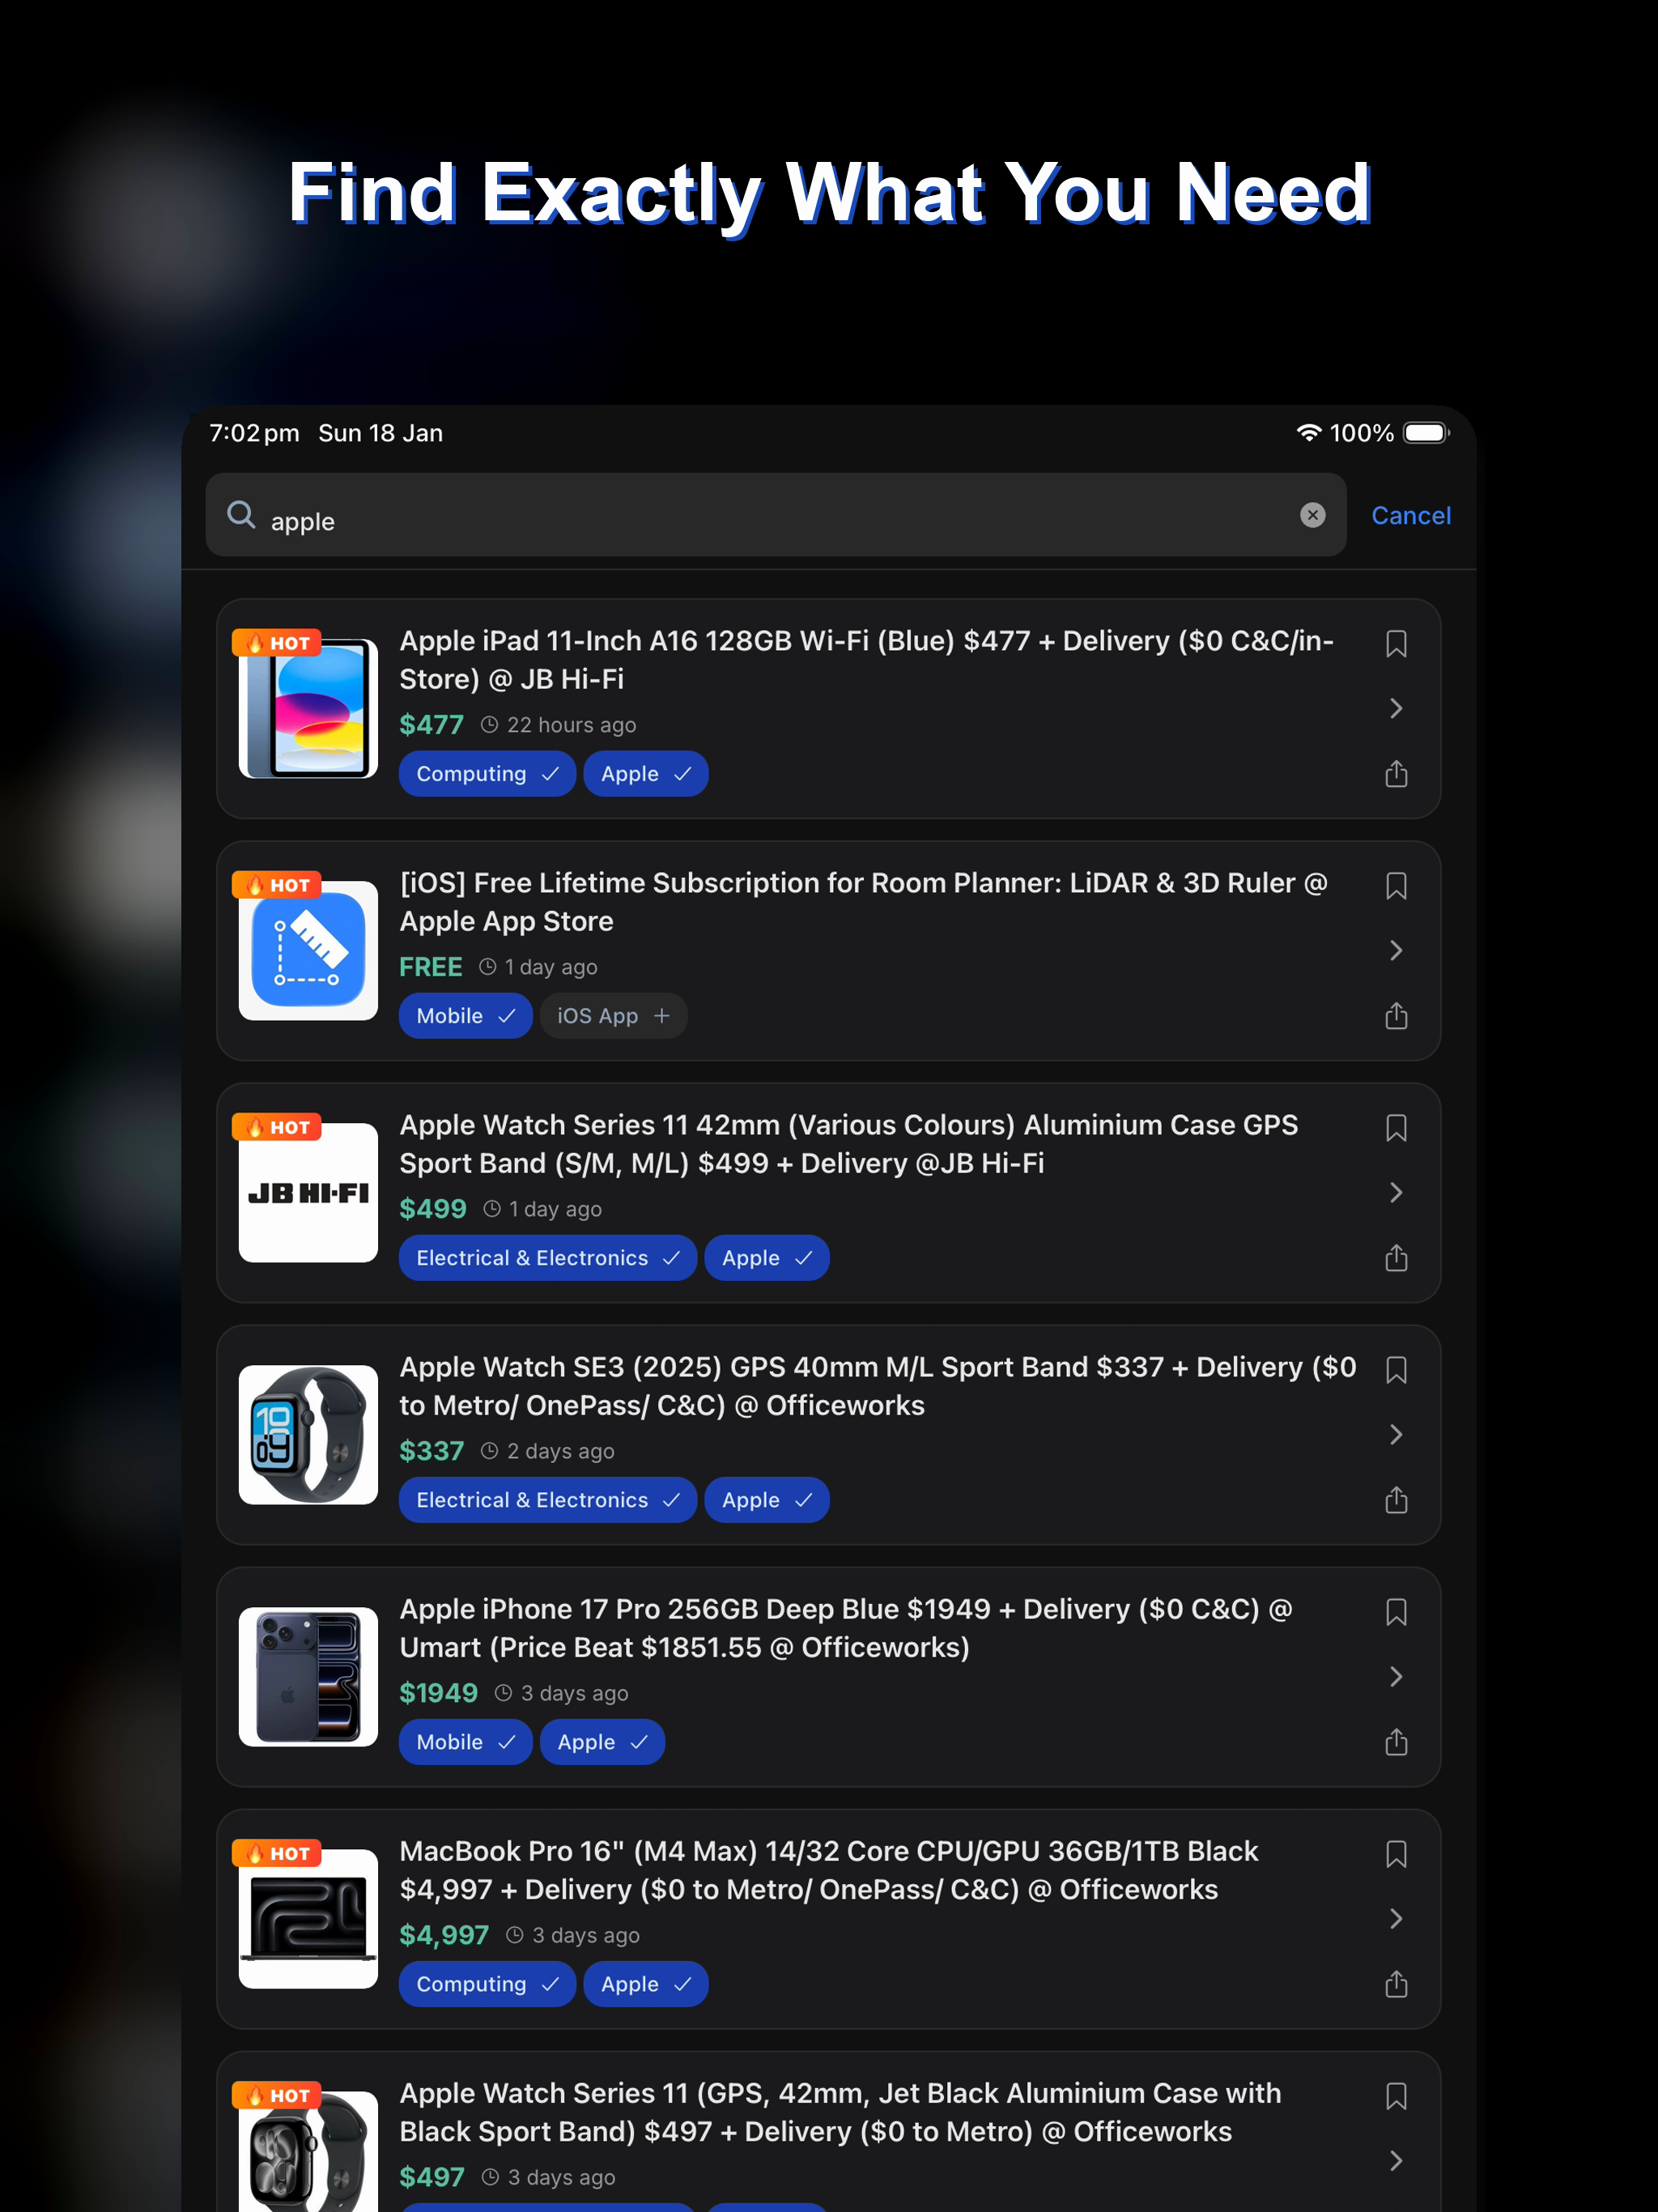Tap the Apple Watch SE3 thumbnail
Viewport: 1658px width, 2212px height.
point(308,1434)
